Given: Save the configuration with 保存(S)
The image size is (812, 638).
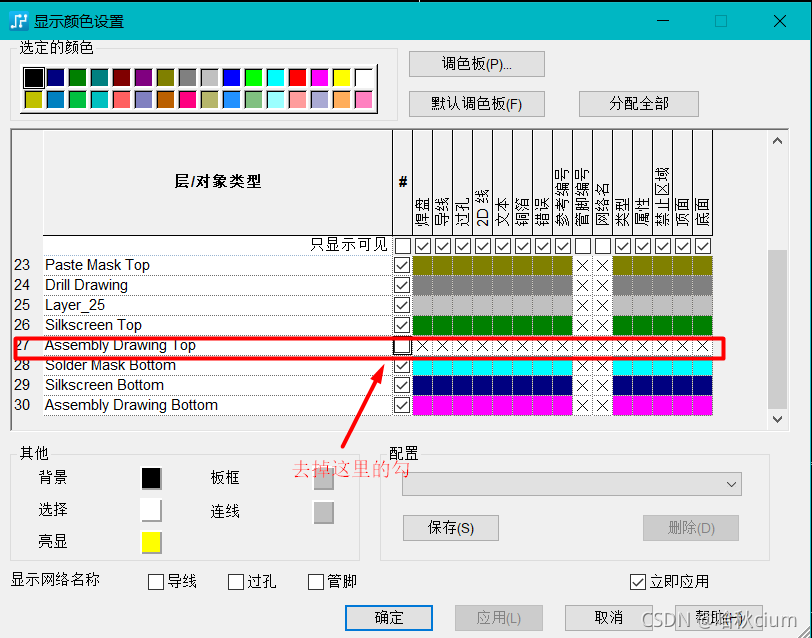Looking at the screenshot, I should (451, 528).
